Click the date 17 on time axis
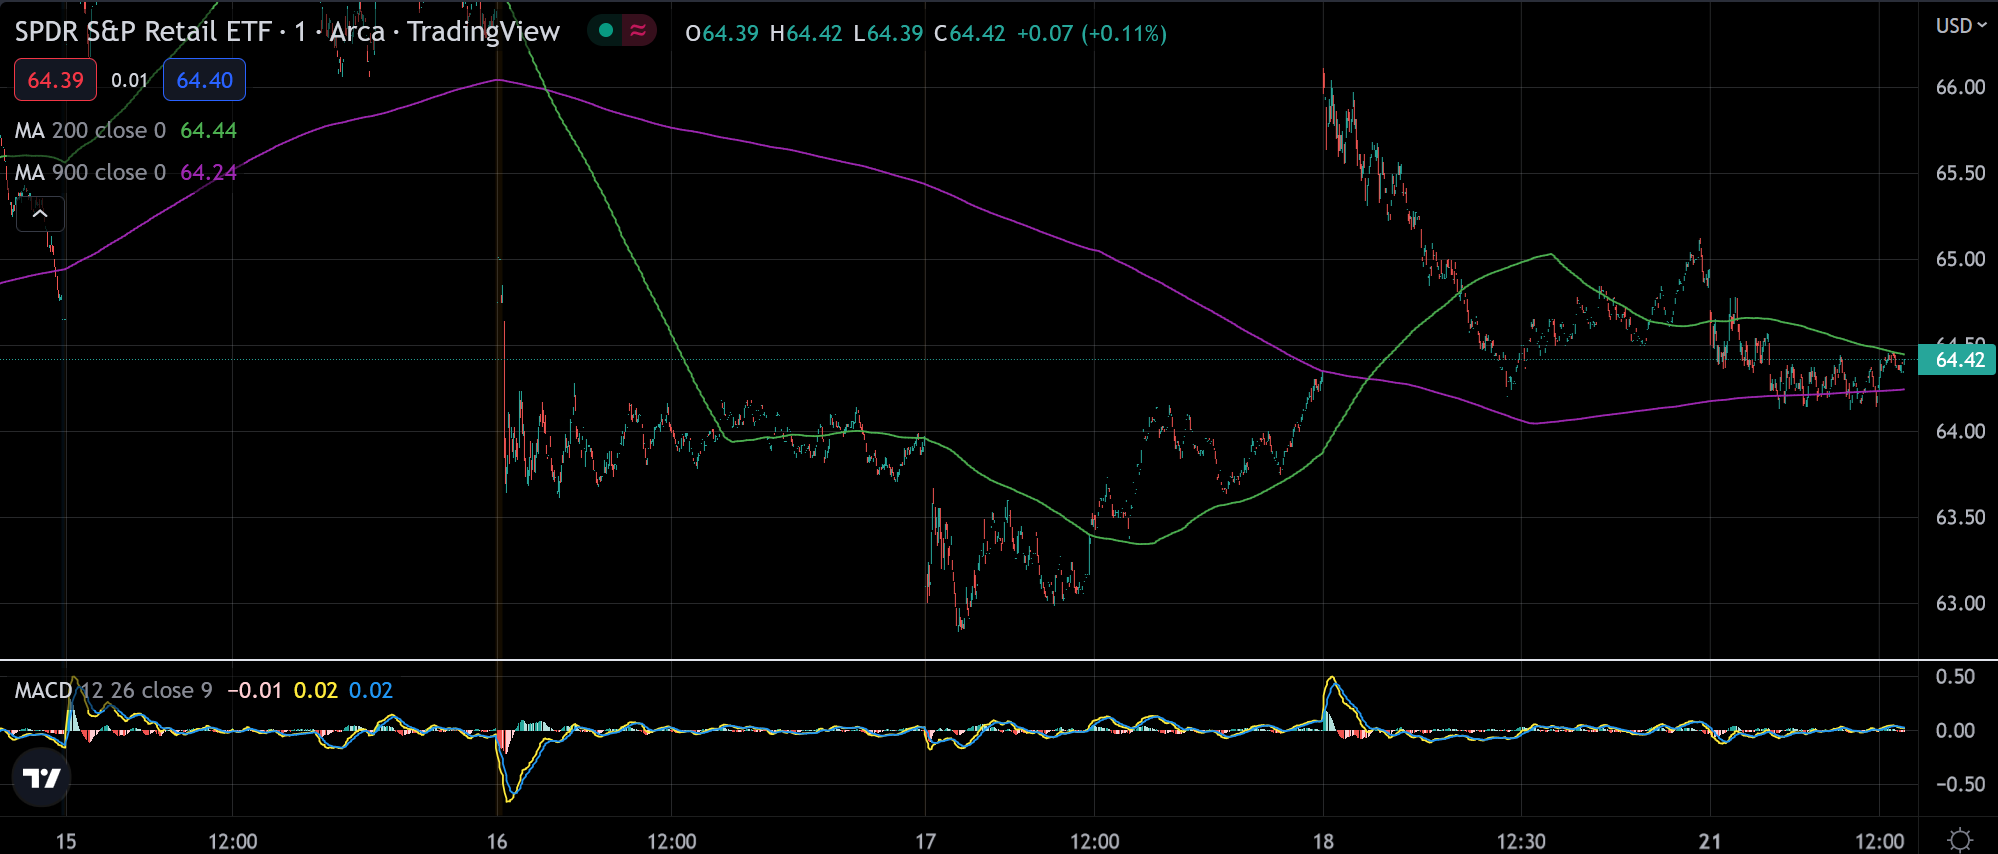1998x854 pixels. pyautogui.click(x=926, y=841)
